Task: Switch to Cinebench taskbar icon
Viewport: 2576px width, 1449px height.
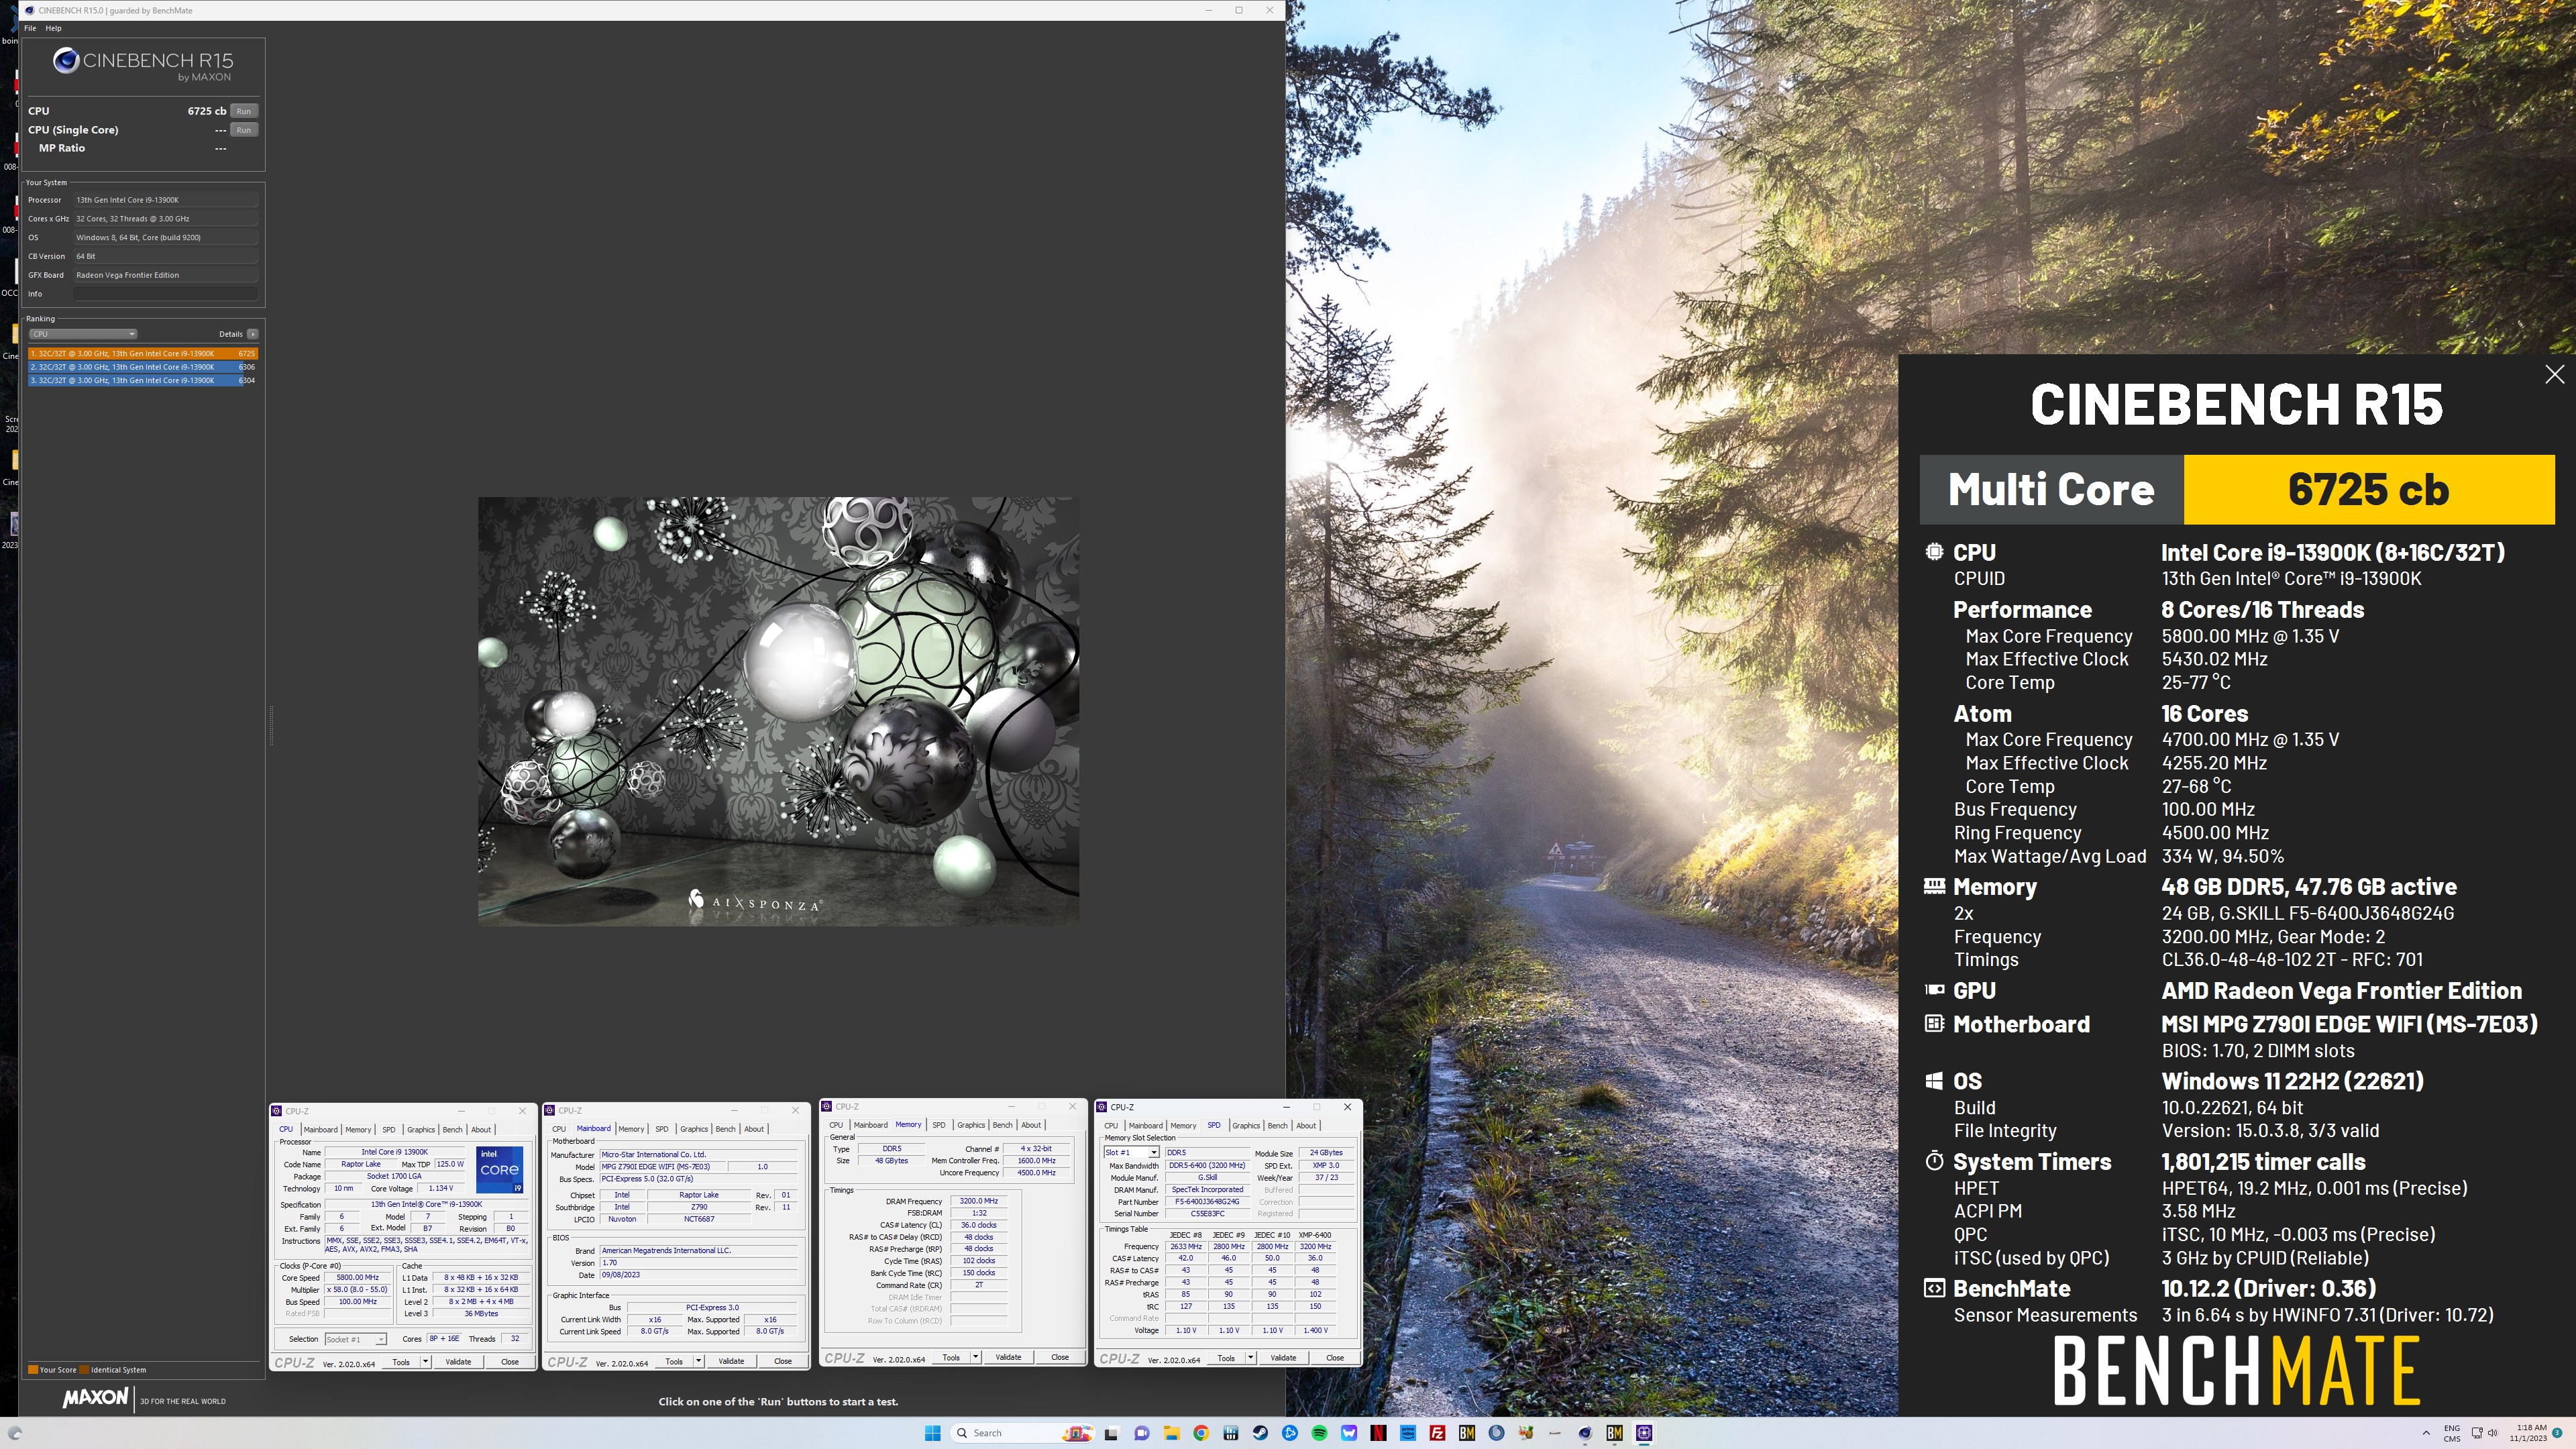Action: pyautogui.click(x=1585, y=1433)
